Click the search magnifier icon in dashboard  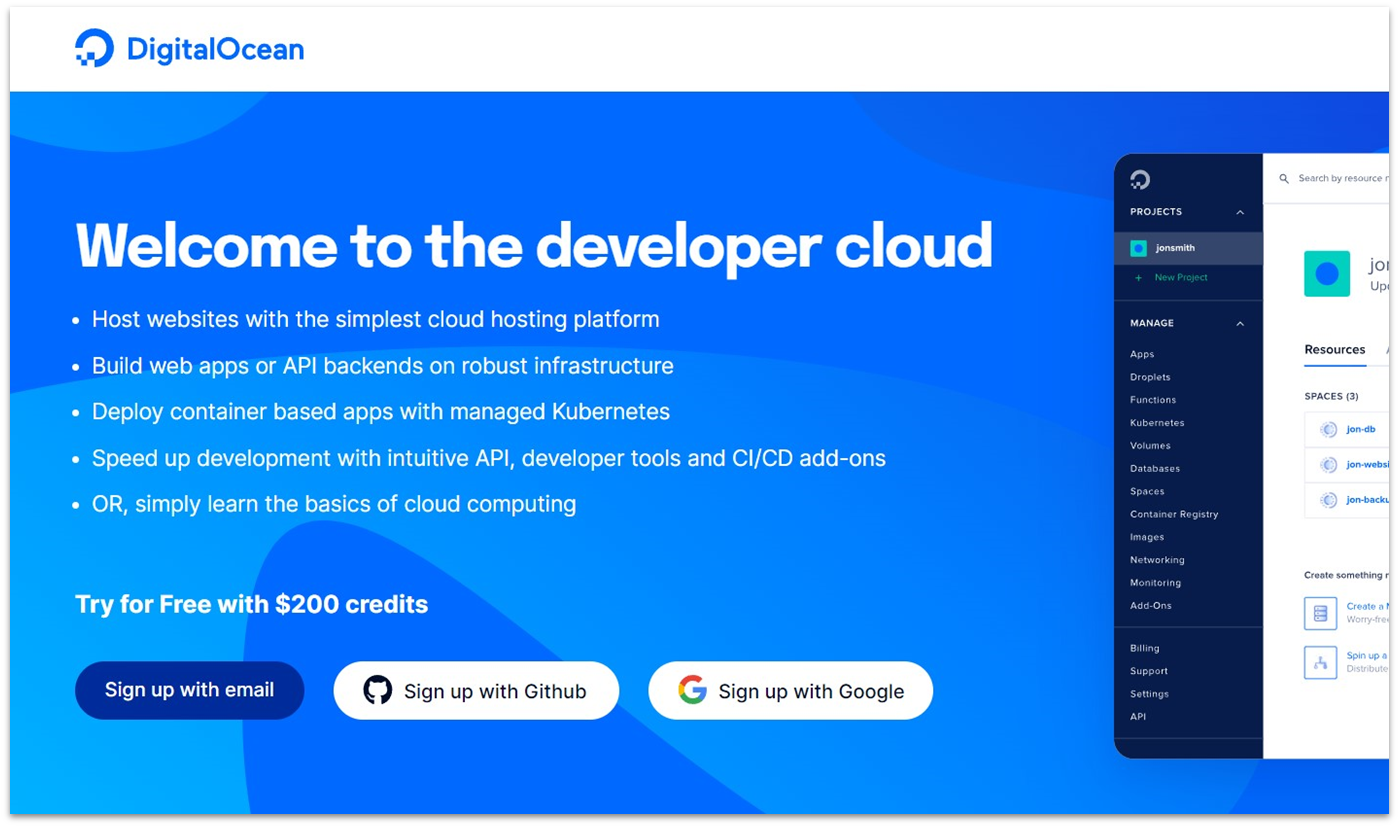[1284, 179]
